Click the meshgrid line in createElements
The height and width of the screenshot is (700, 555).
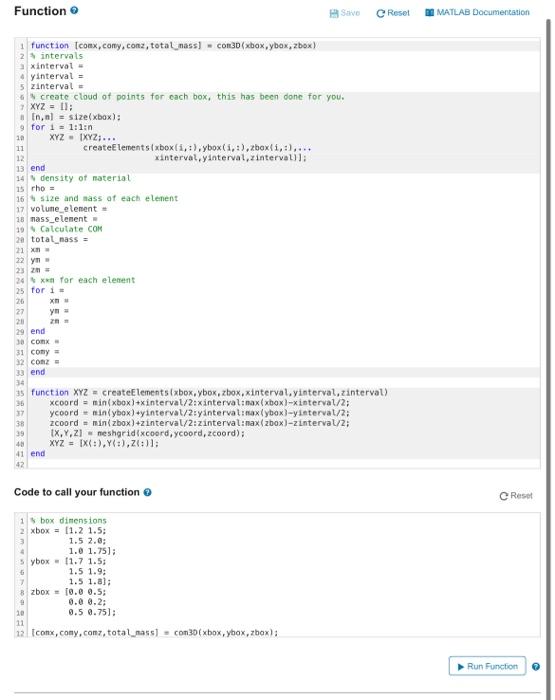[x=147, y=433]
